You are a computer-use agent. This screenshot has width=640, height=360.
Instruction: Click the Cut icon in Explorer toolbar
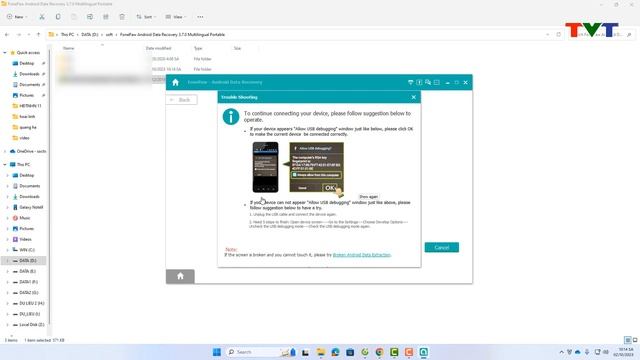point(42,17)
